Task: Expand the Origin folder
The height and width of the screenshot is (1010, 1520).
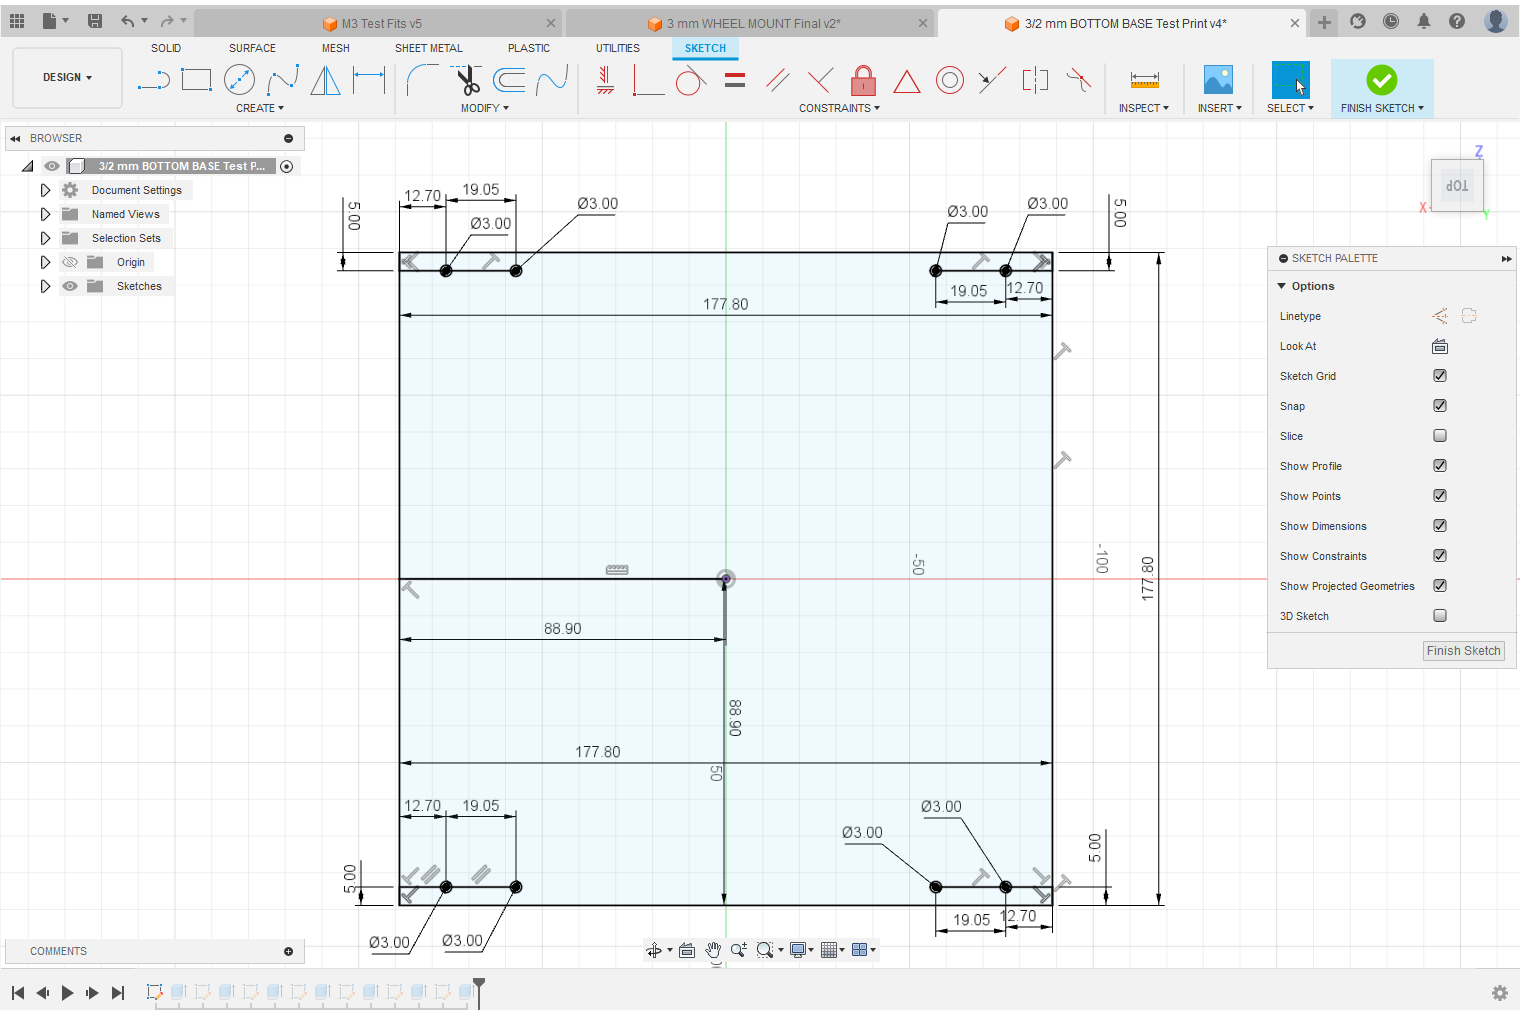Action: coord(45,262)
